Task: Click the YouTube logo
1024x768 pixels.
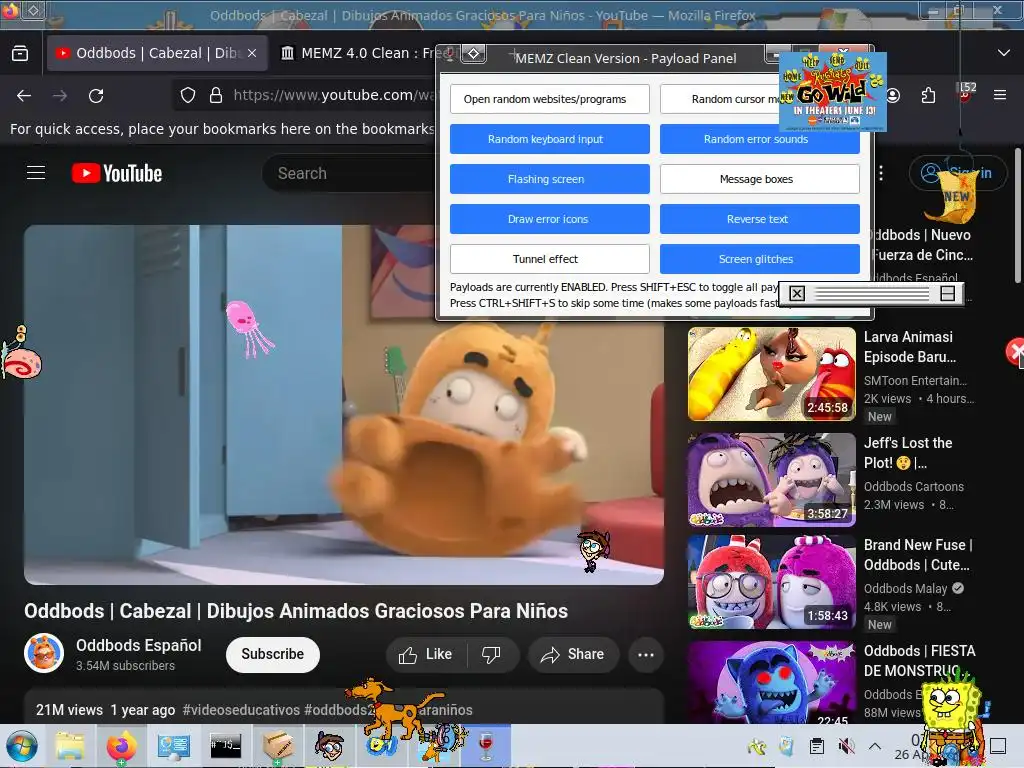Action: 117,173
